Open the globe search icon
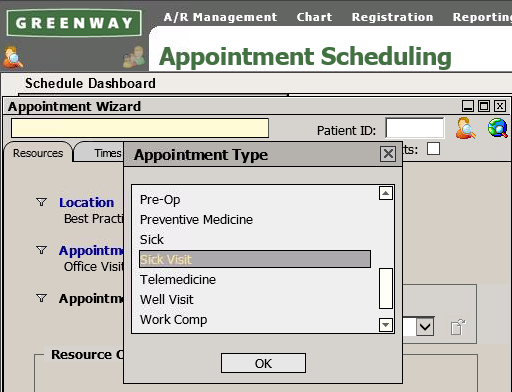Screen dimensions: 512x392 tap(498, 128)
